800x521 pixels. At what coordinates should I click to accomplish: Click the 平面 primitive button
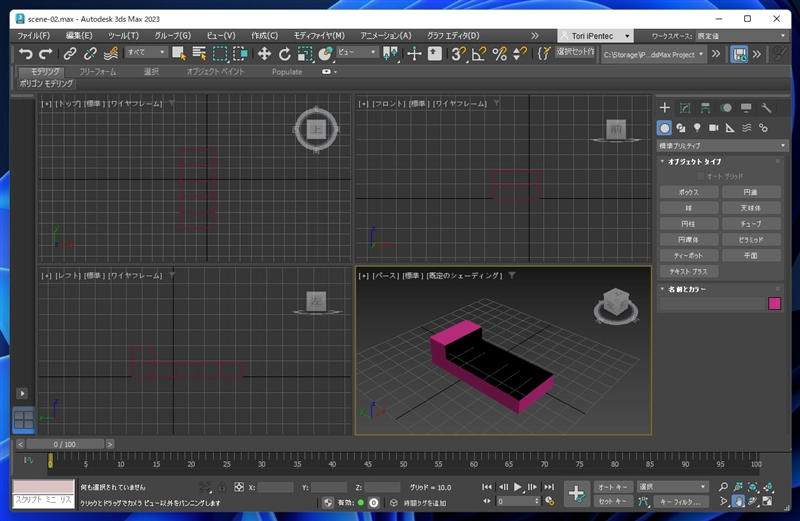click(x=751, y=256)
